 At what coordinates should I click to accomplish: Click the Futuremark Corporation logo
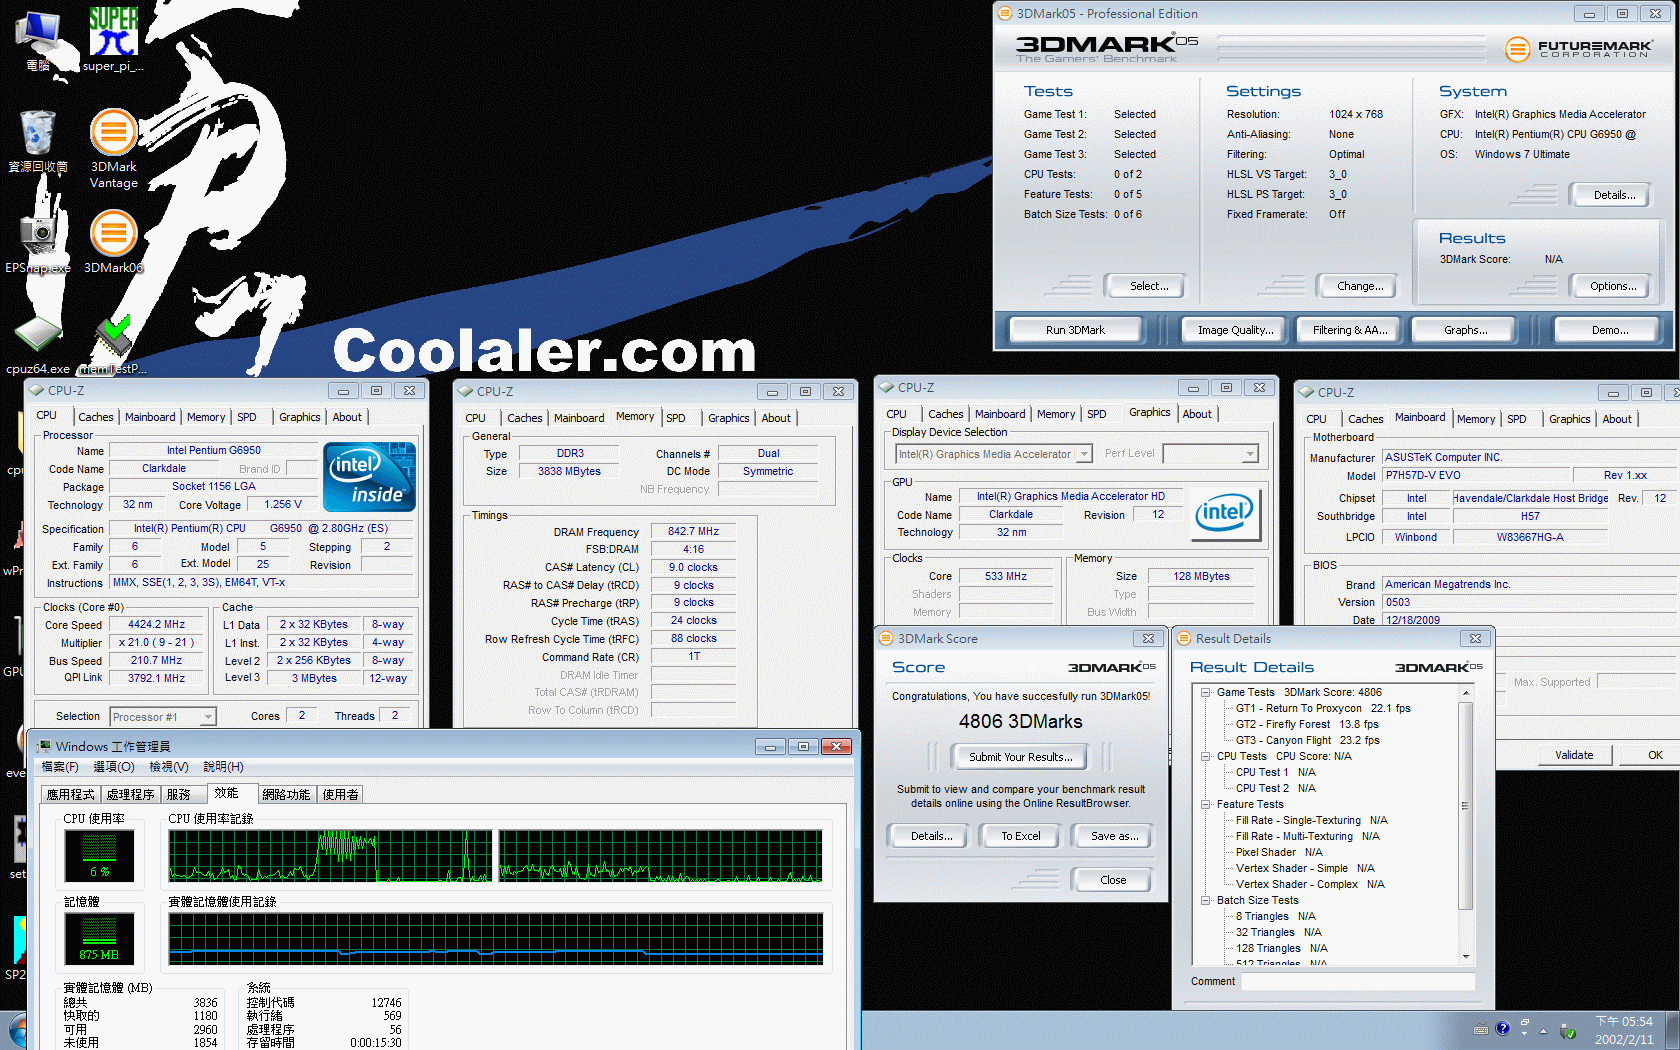click(1578, 48)
